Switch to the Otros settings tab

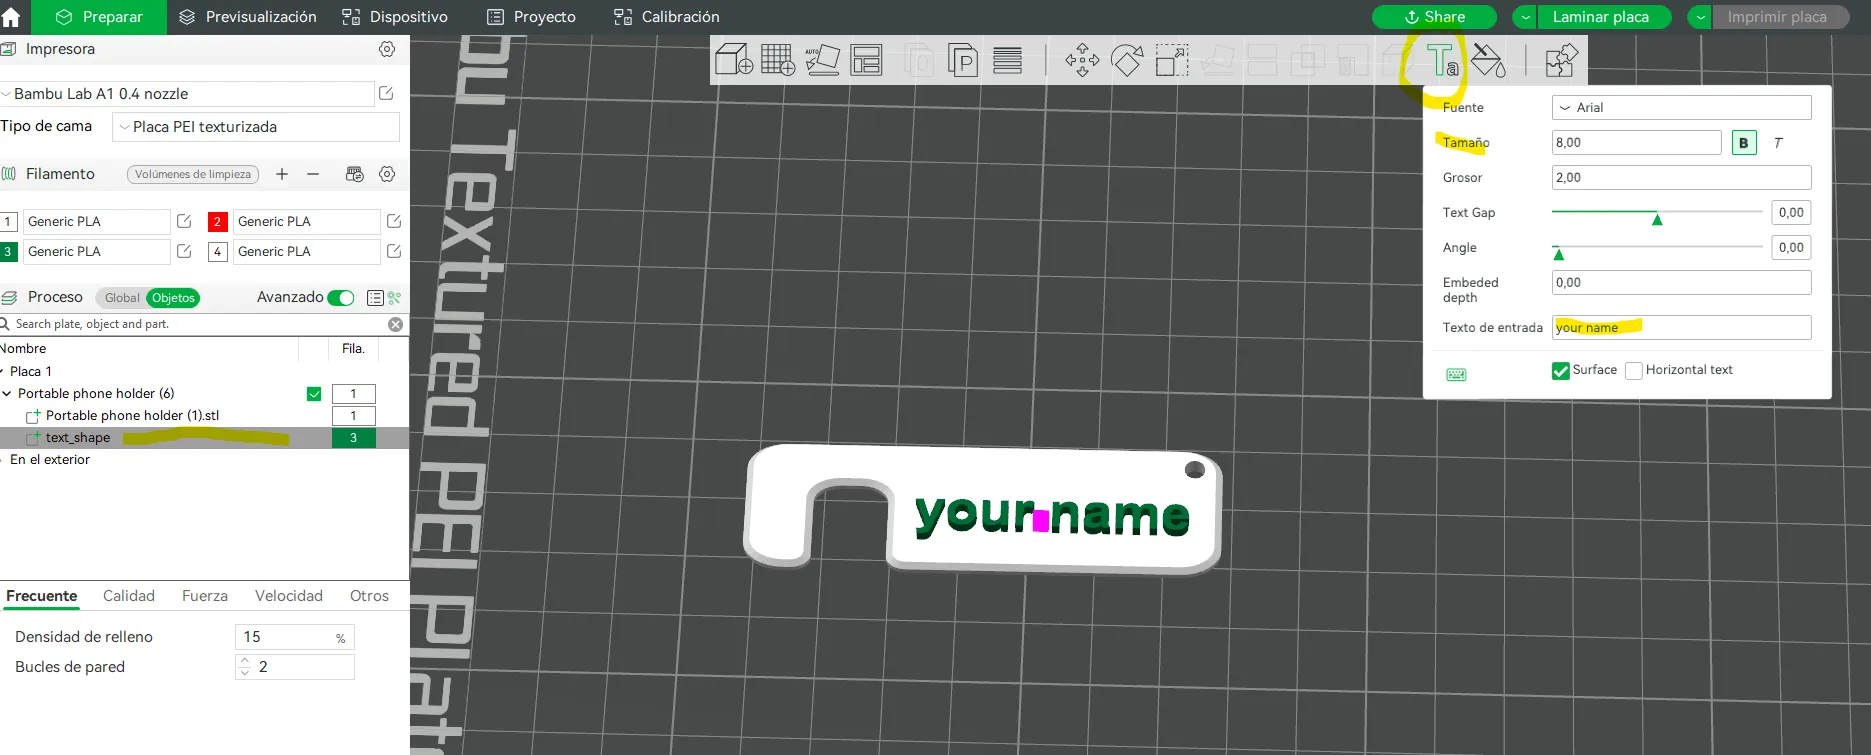(369, 596)
